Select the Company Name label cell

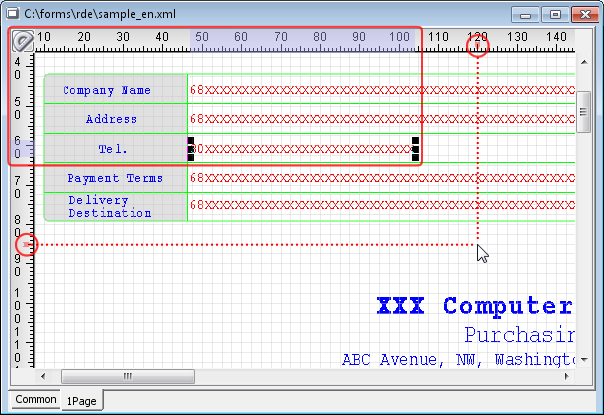(x=116, y=89)
